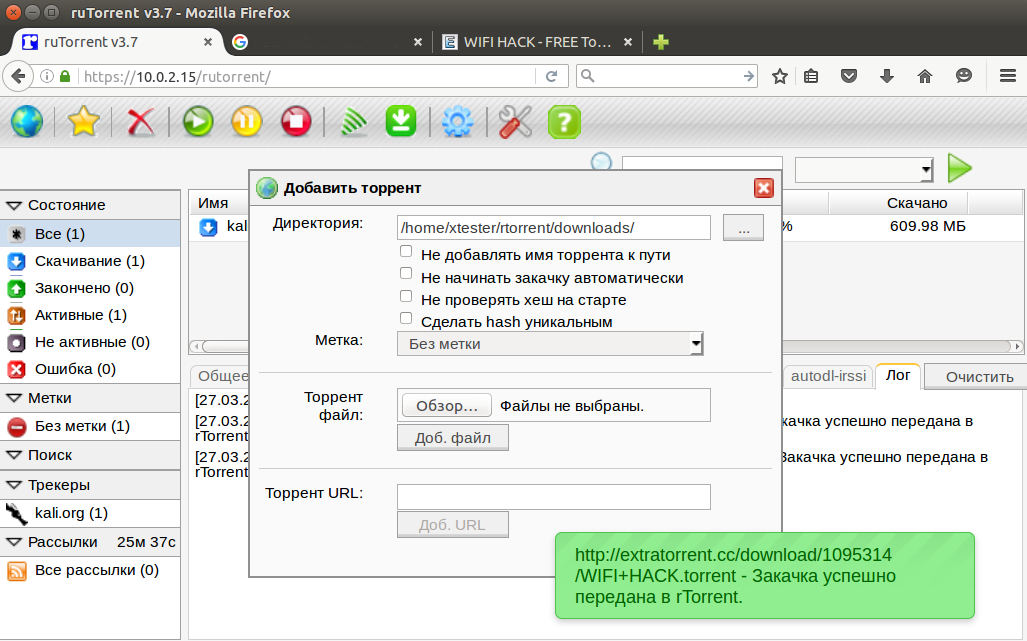The image size is (1027, 641).
Task: Open a new Firefox tab with plus icon
Action: click(x=661, y=42)
